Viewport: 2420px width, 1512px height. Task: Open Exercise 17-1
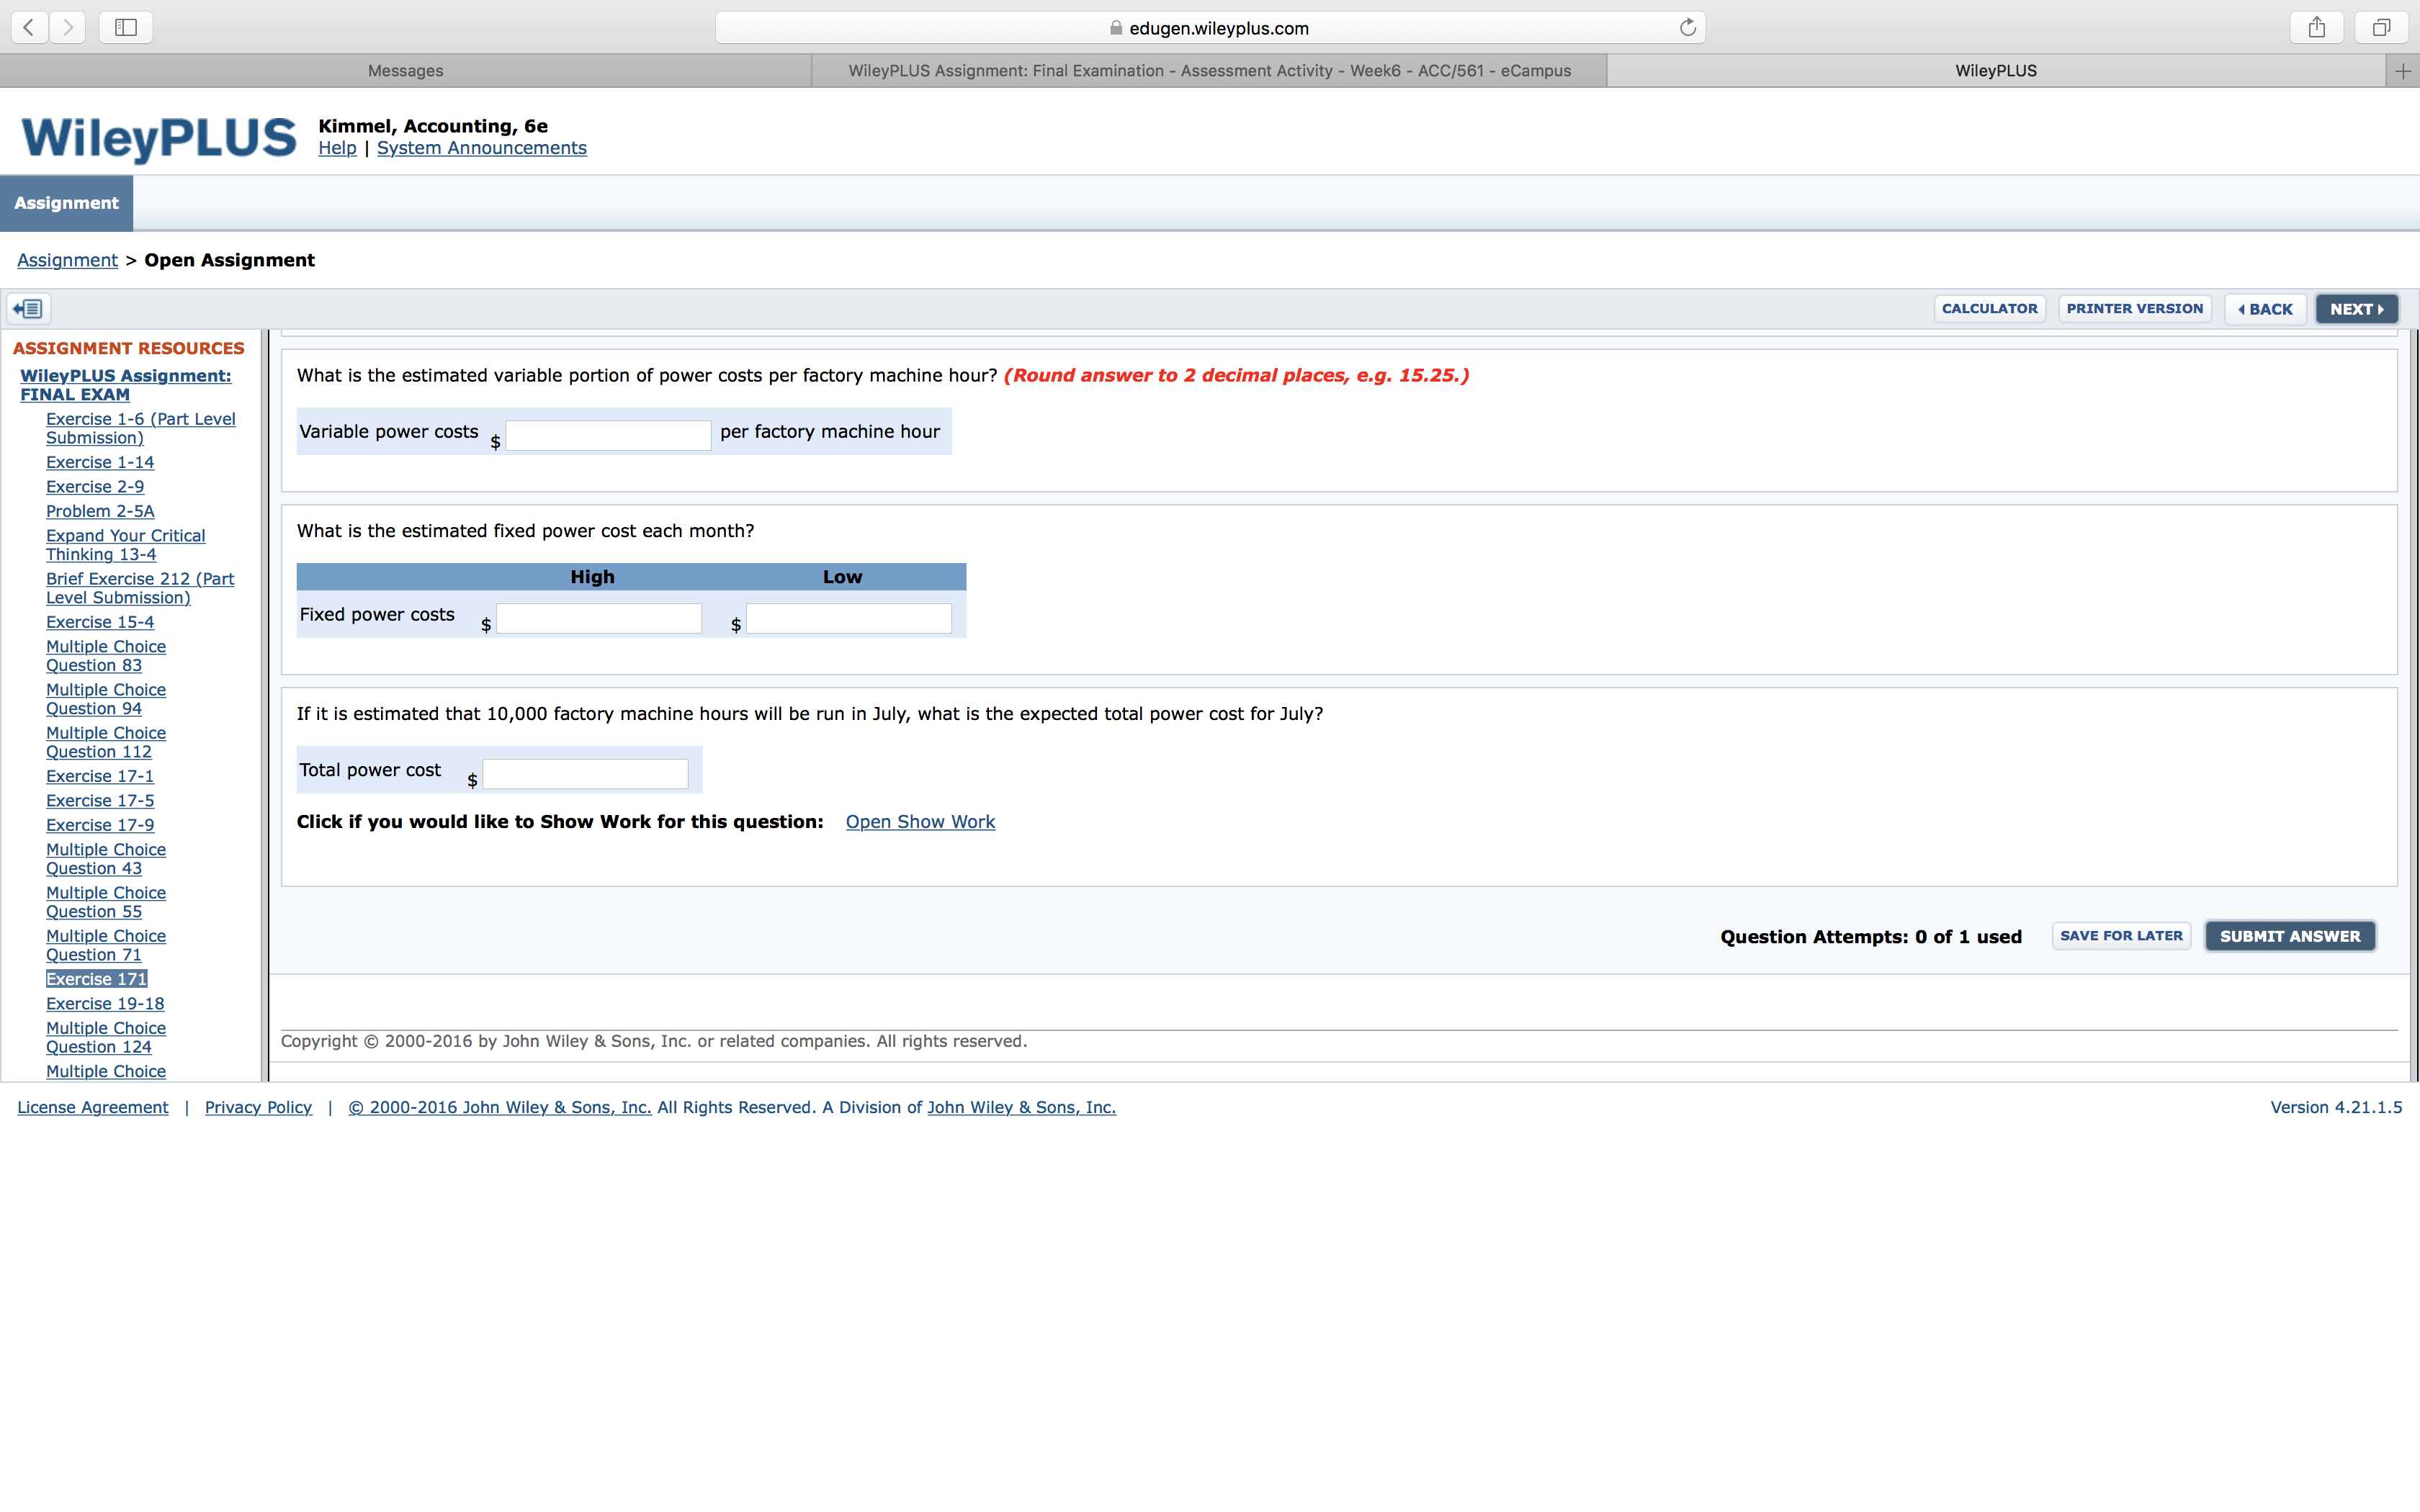click(x=100, y=776)
